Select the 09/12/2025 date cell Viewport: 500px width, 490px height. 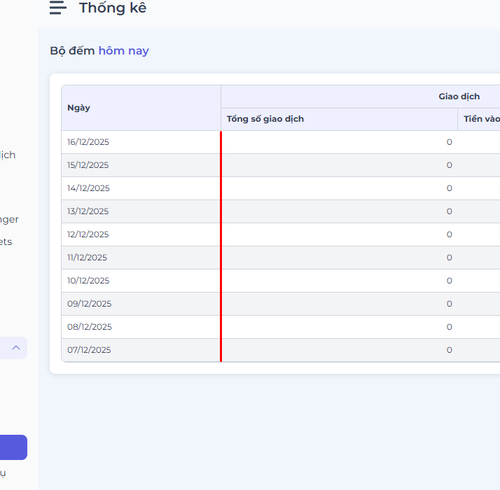pos(141,304)
